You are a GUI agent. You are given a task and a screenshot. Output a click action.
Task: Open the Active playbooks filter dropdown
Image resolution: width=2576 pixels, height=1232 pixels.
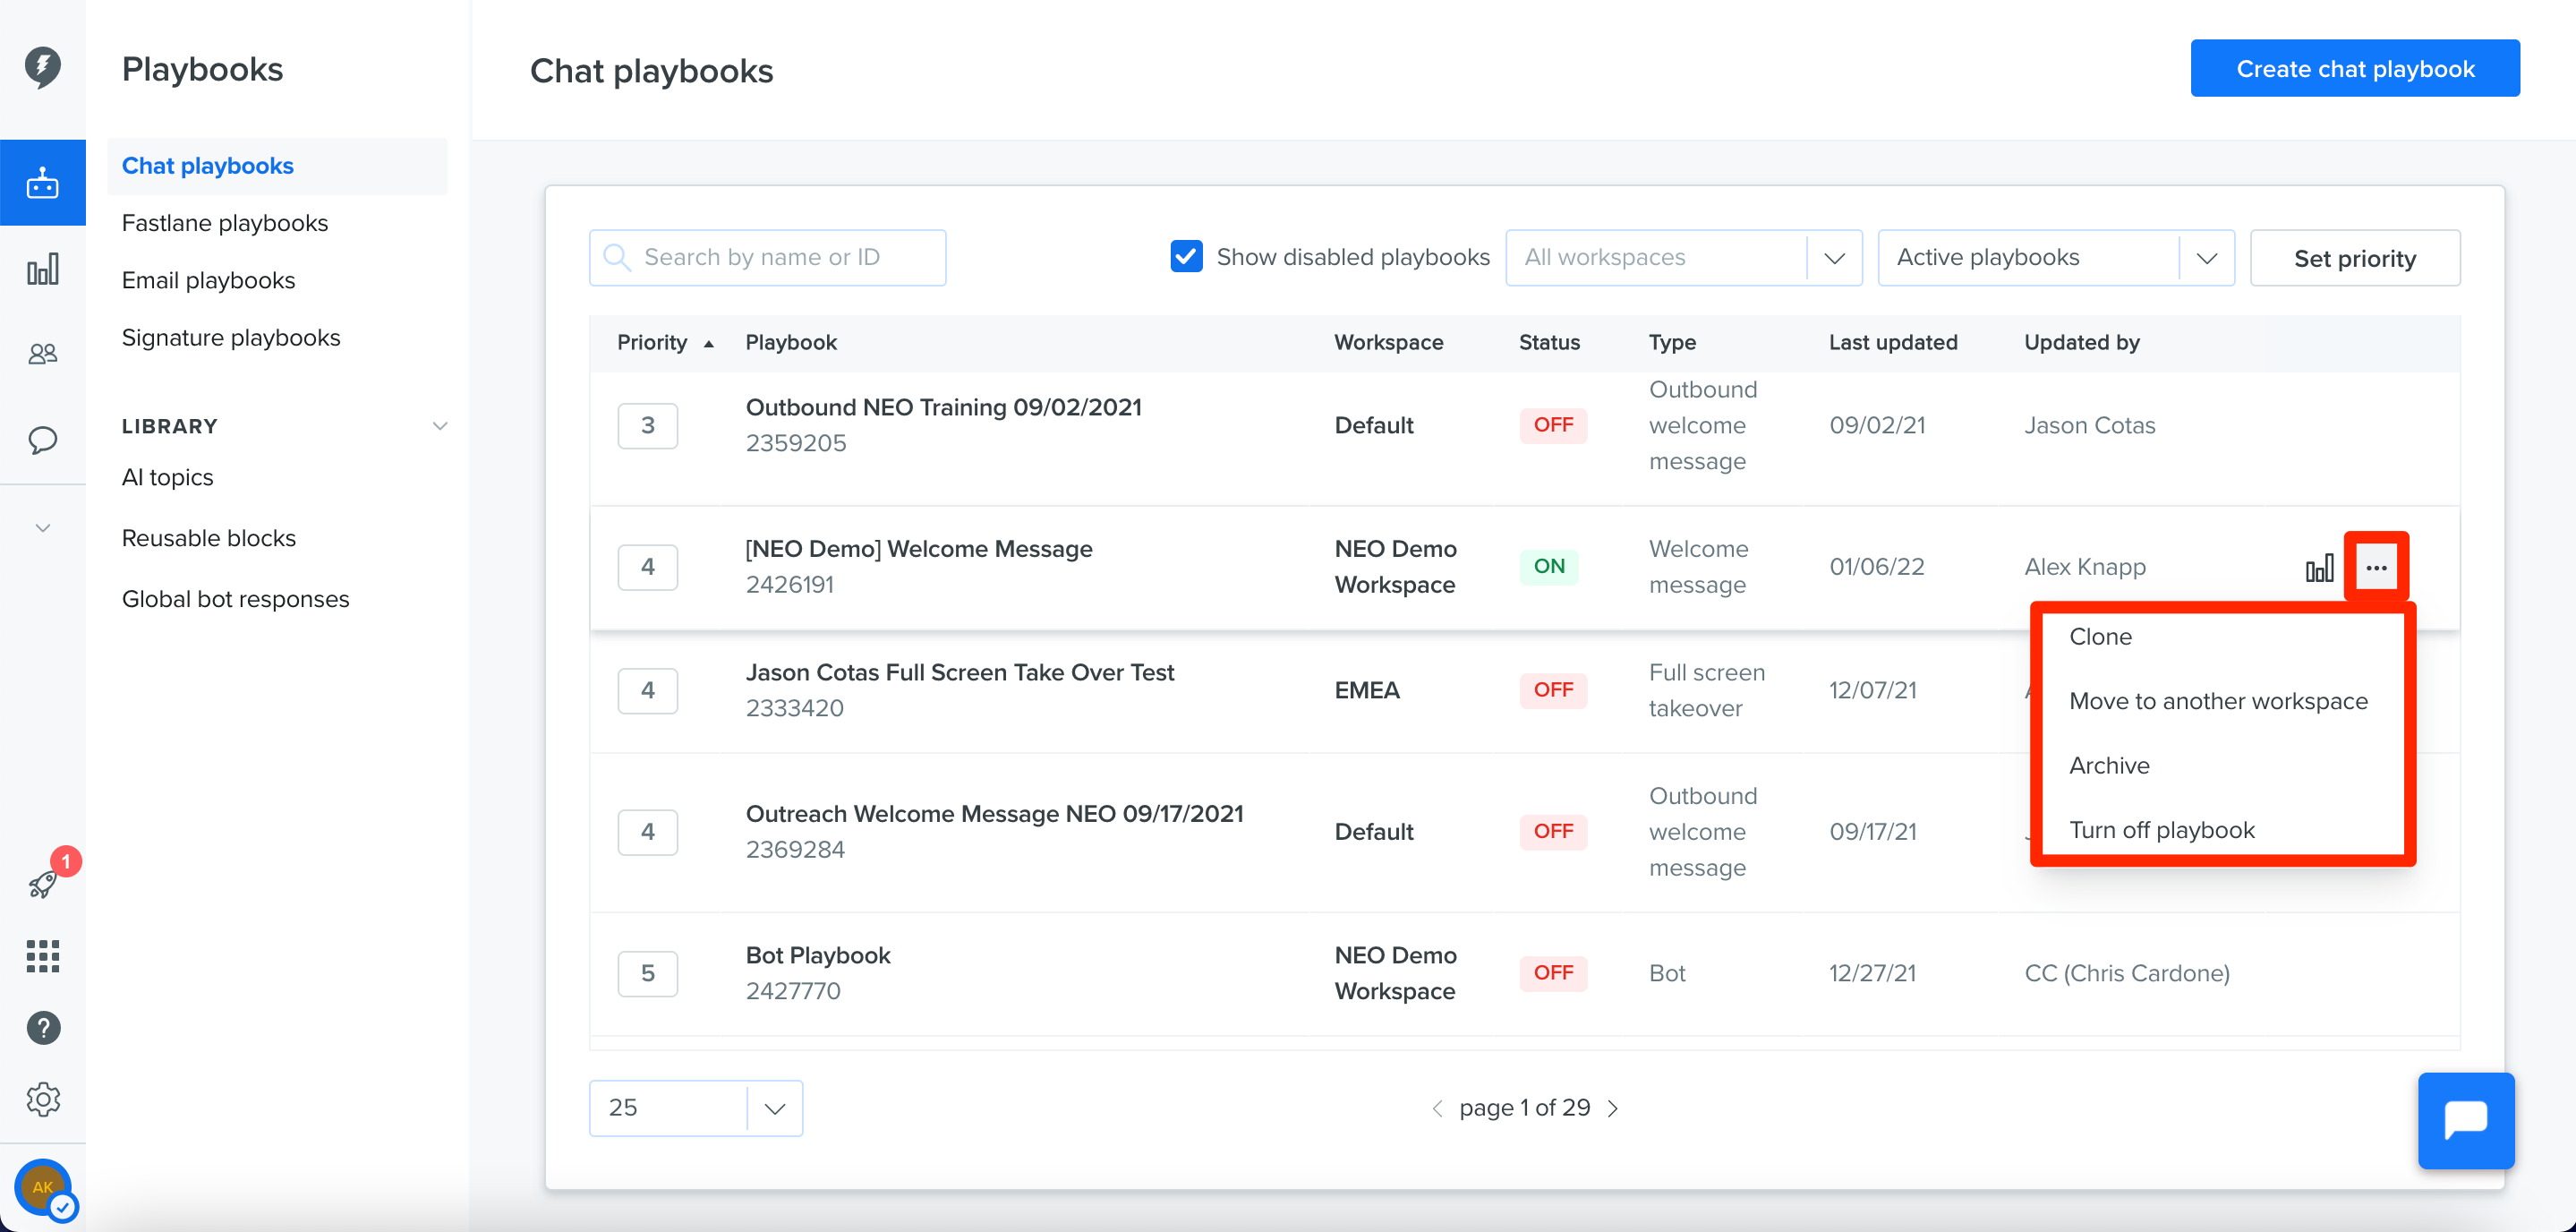pyautogui.click(x=2056, y=258)
